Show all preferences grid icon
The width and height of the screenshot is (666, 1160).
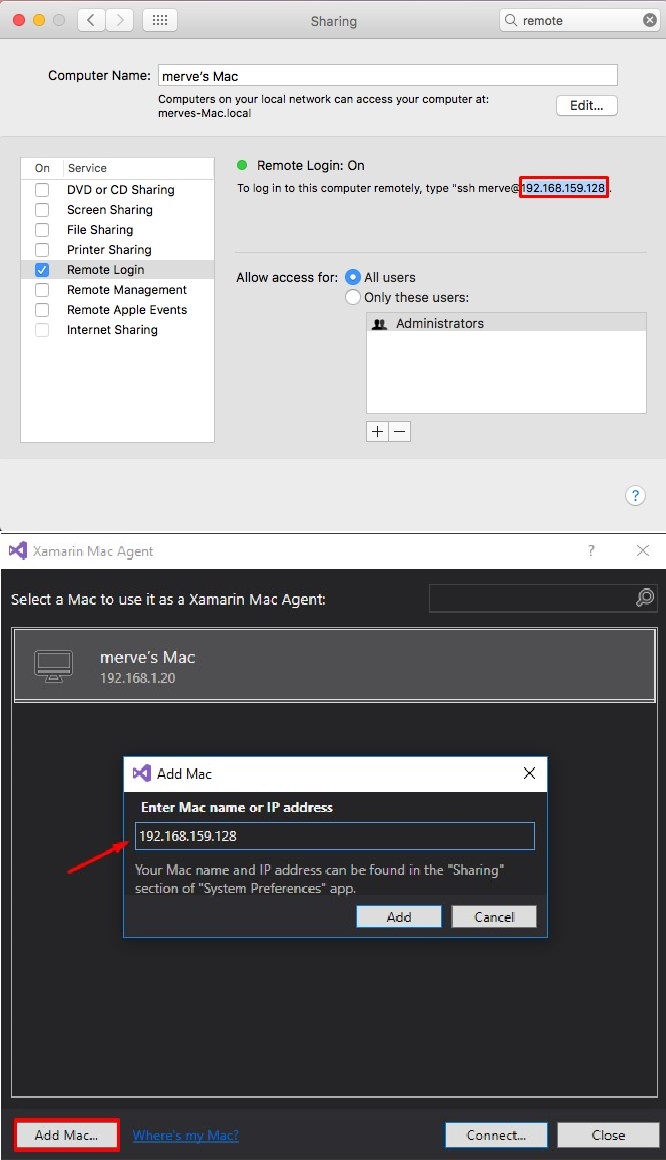point(160,20)
